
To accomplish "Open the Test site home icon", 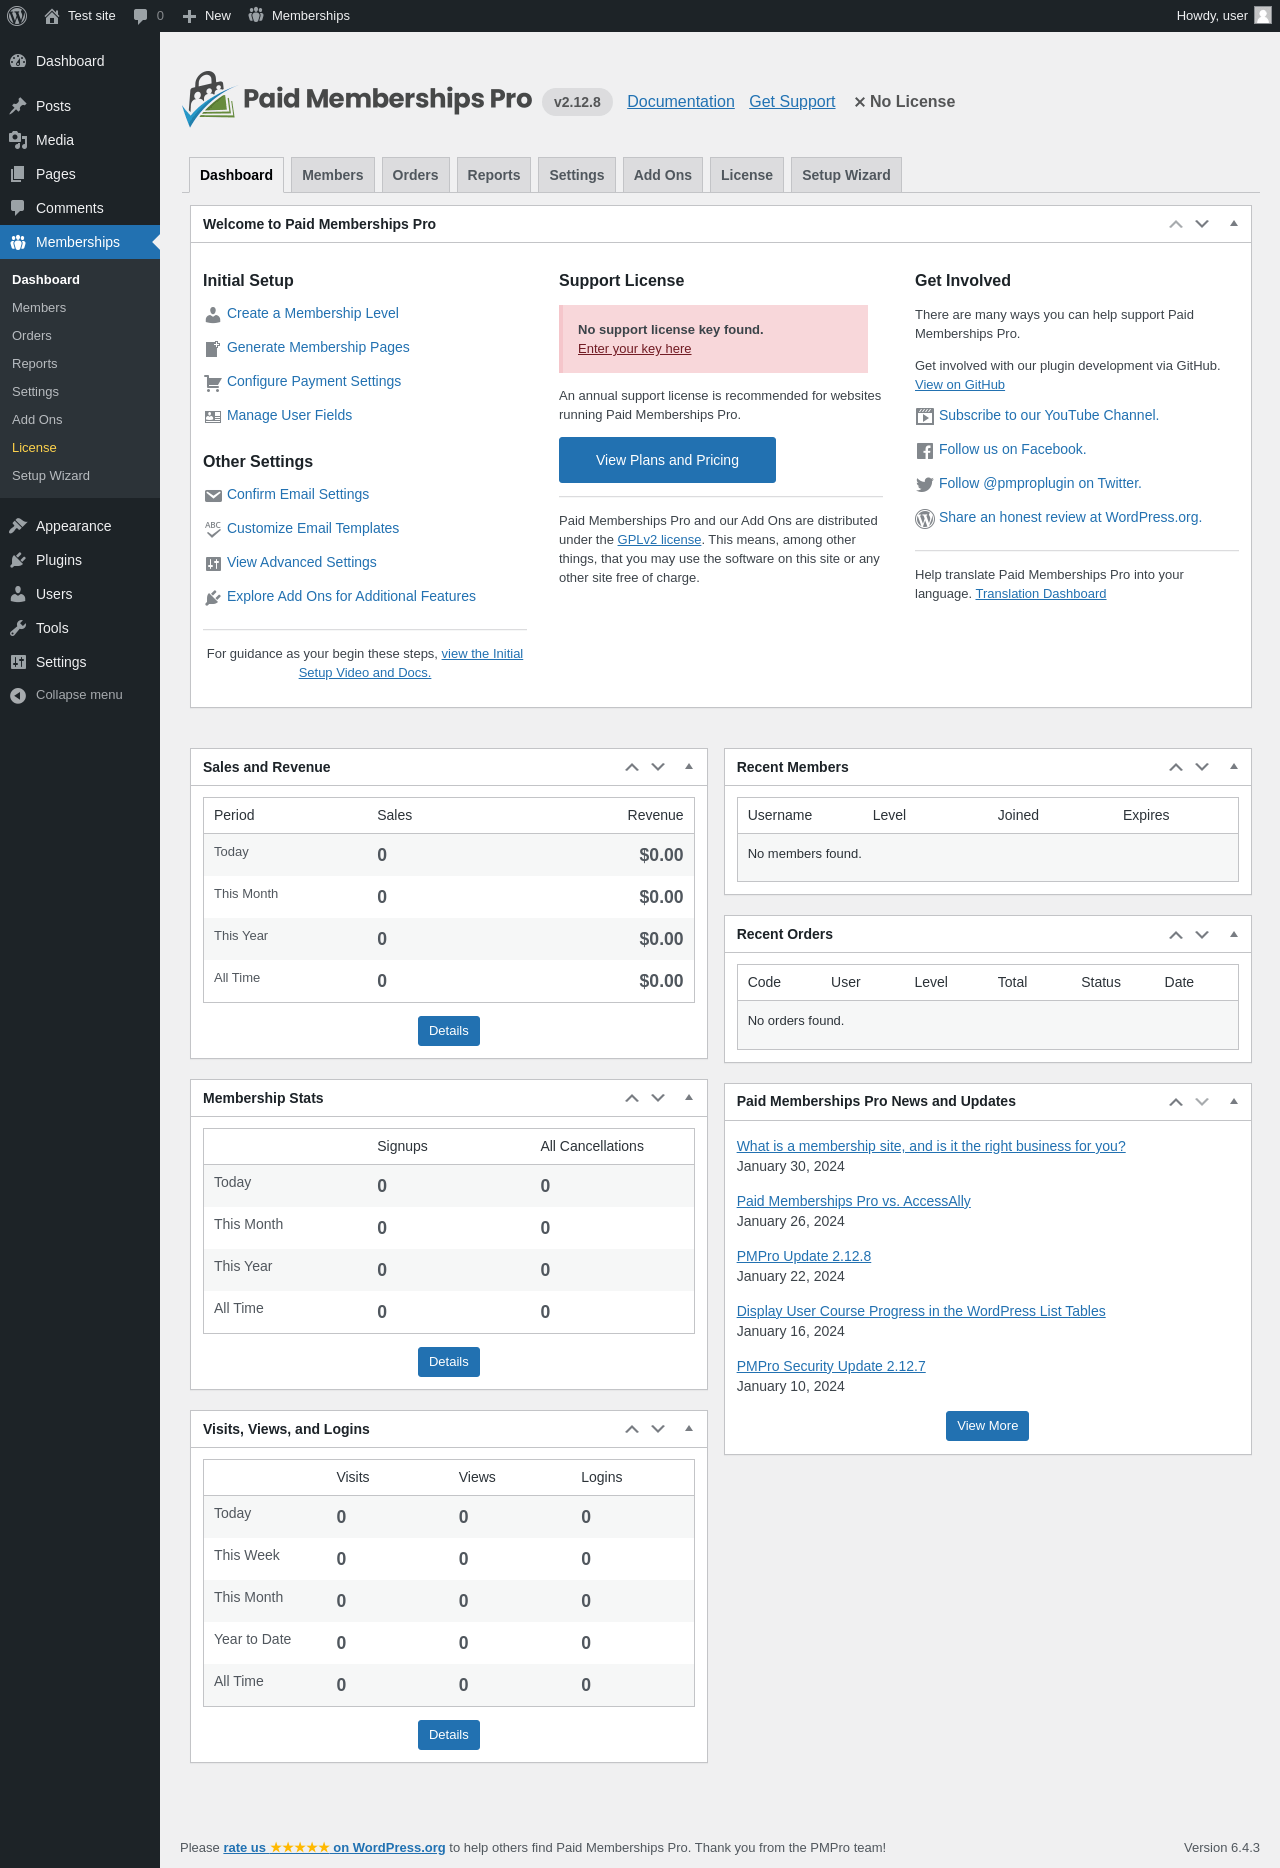I will coord(52,16).
